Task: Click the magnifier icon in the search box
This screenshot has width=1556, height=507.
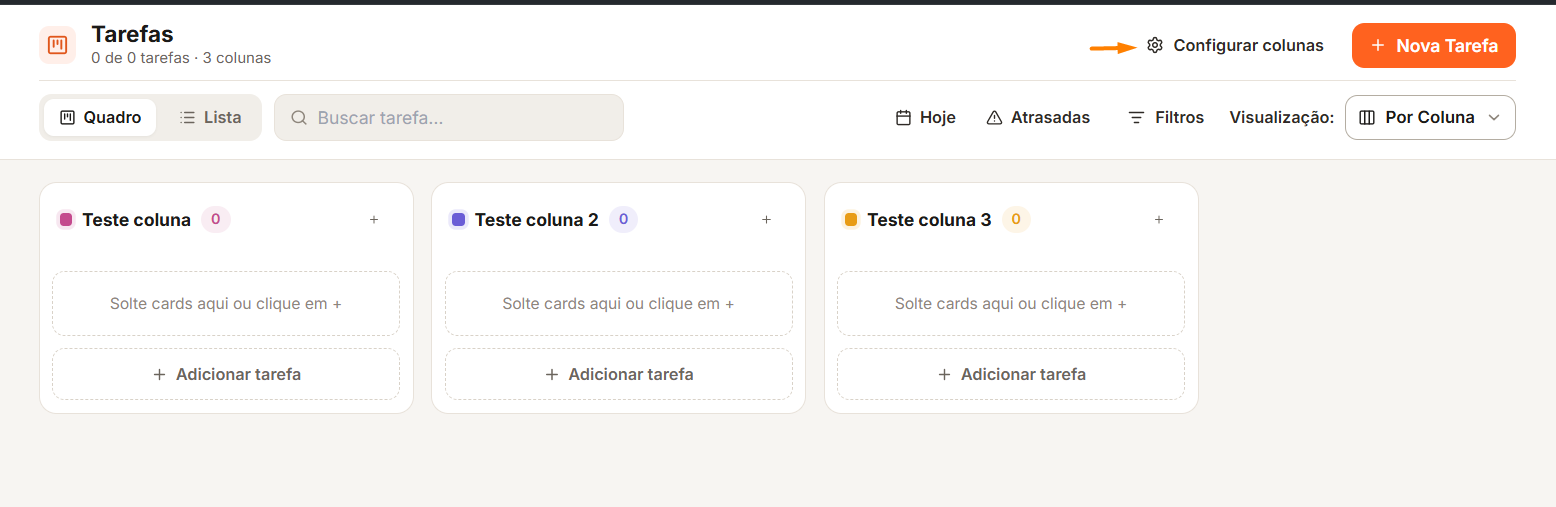Action: pos(298,118)
